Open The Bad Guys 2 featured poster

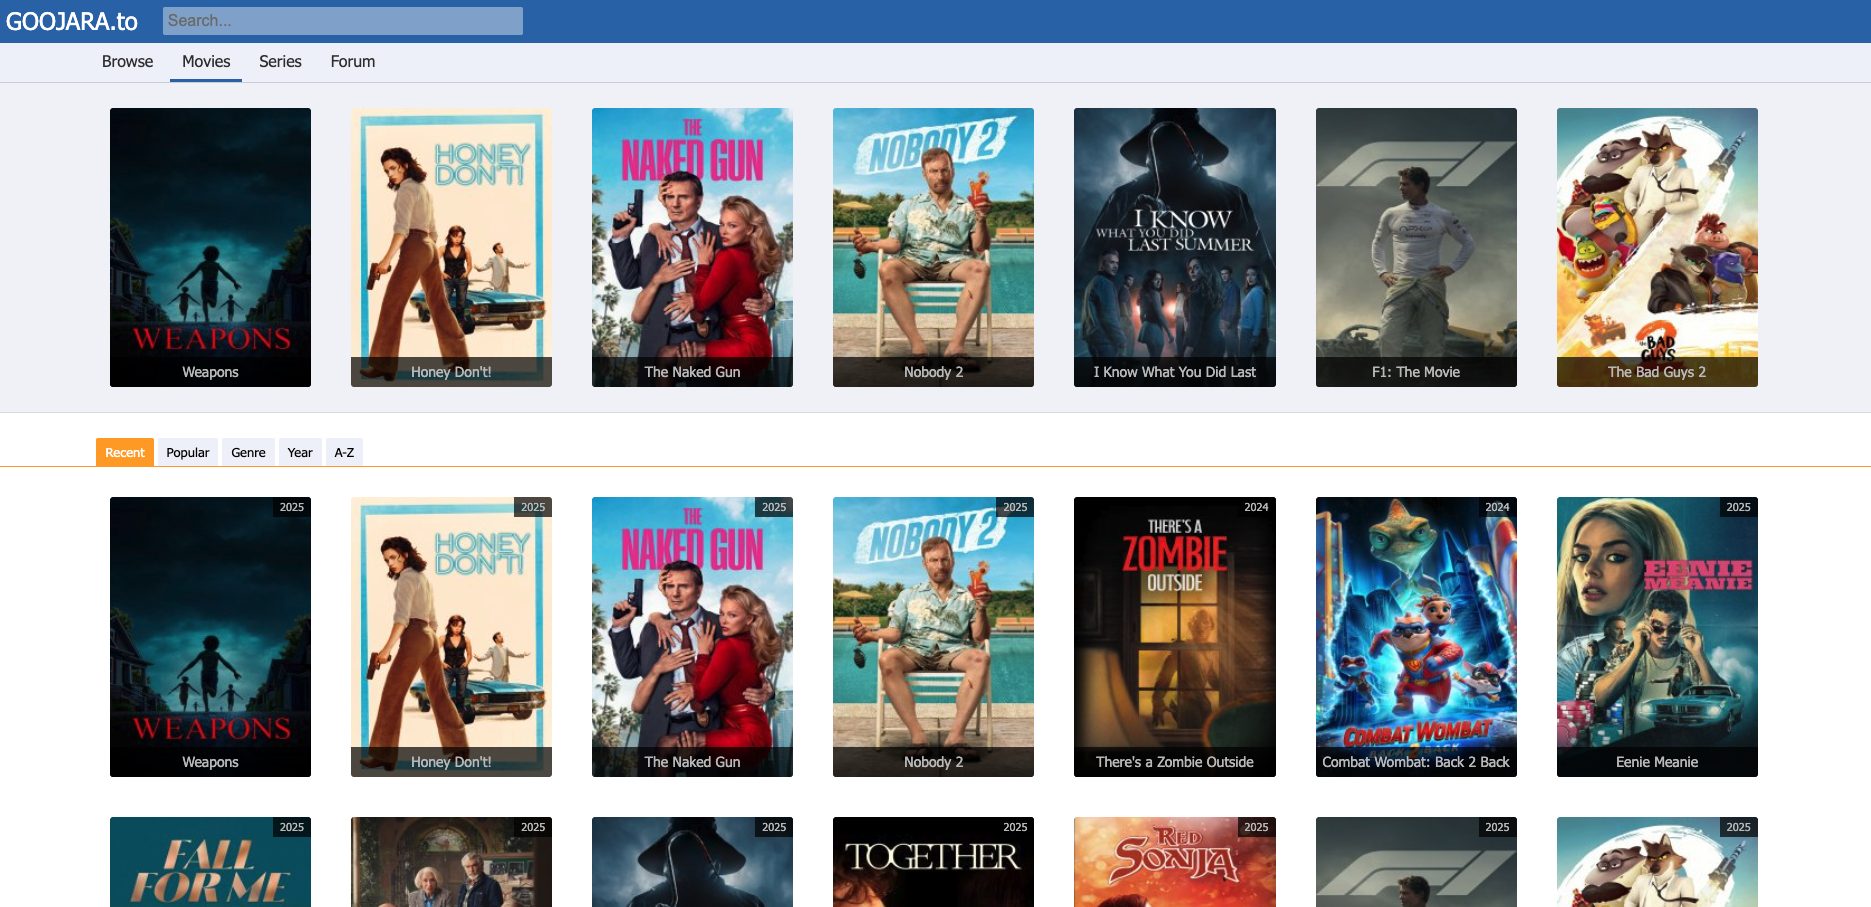1656,247
